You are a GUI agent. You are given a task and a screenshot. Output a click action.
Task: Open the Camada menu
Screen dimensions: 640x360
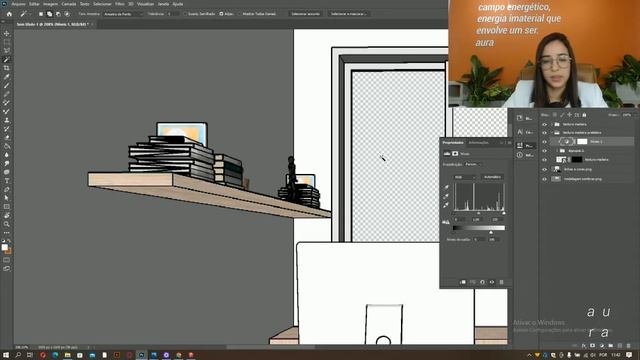[69, 4]
